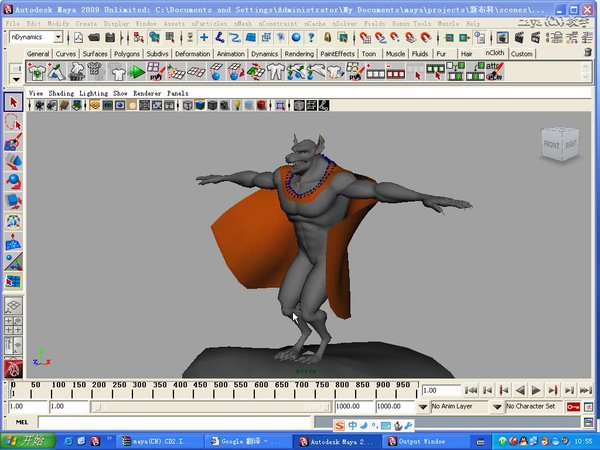Image resolution: width=600 pixels, height=450 pixels.
Task: Click the red cube icon in panel toolbar
Action: point(261,105)
